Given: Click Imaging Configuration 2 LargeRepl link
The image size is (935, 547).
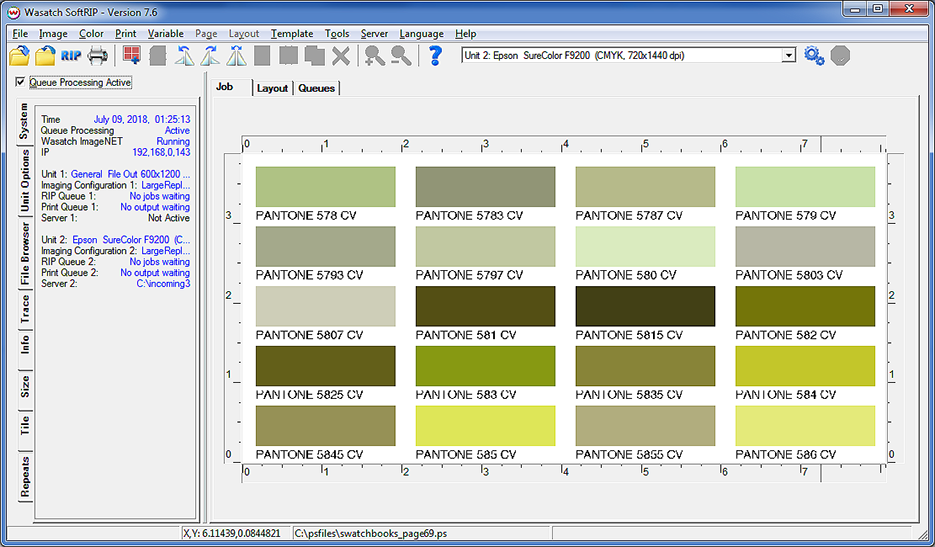Looking at the screenshot, I should point(165,251).
